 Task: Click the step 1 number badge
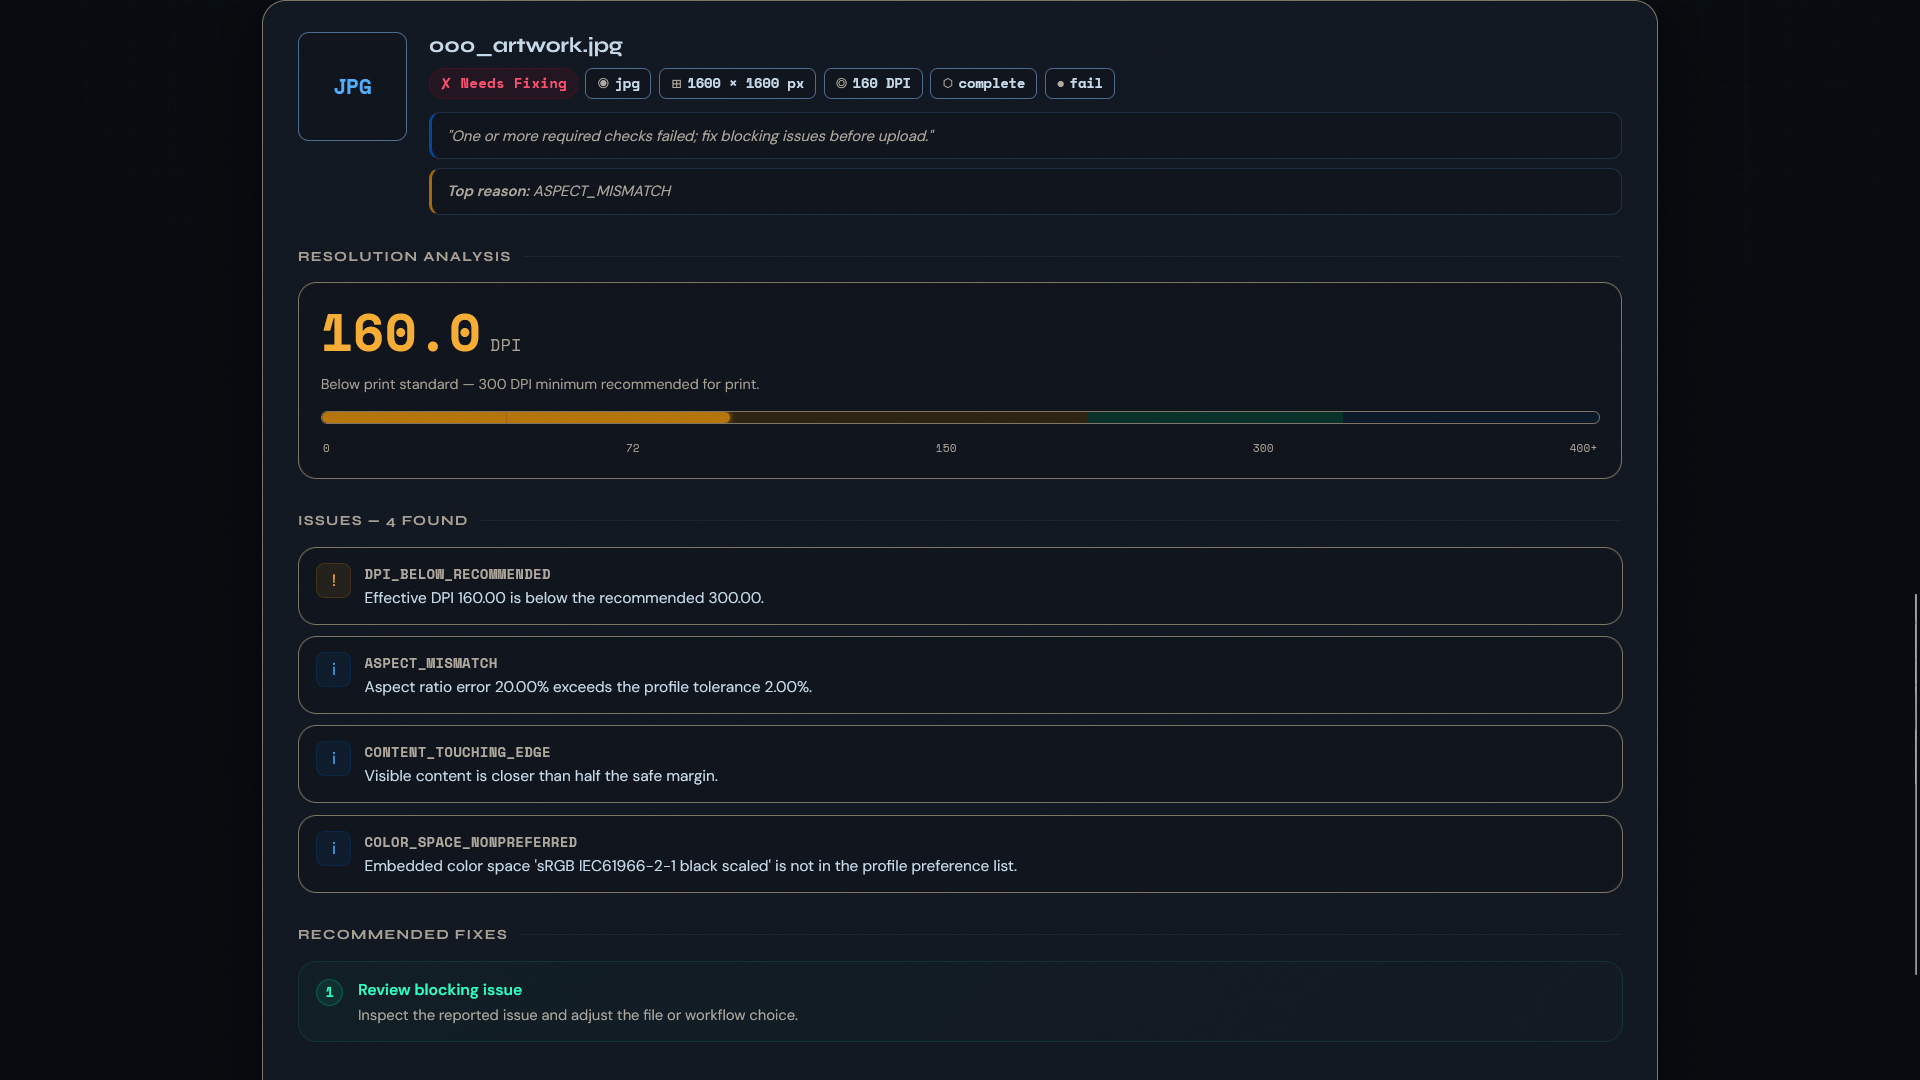[329, 992]
